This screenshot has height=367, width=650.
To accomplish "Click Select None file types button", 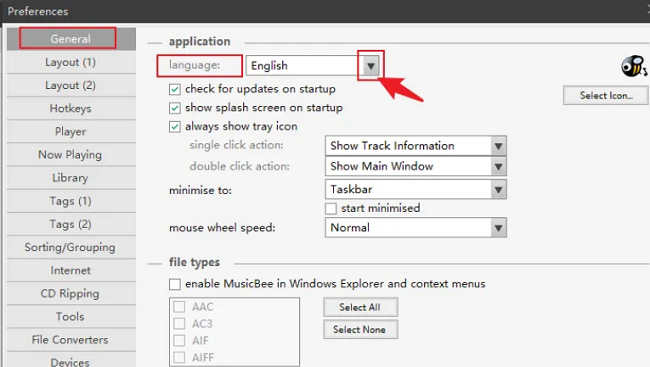I will point(360,330).
